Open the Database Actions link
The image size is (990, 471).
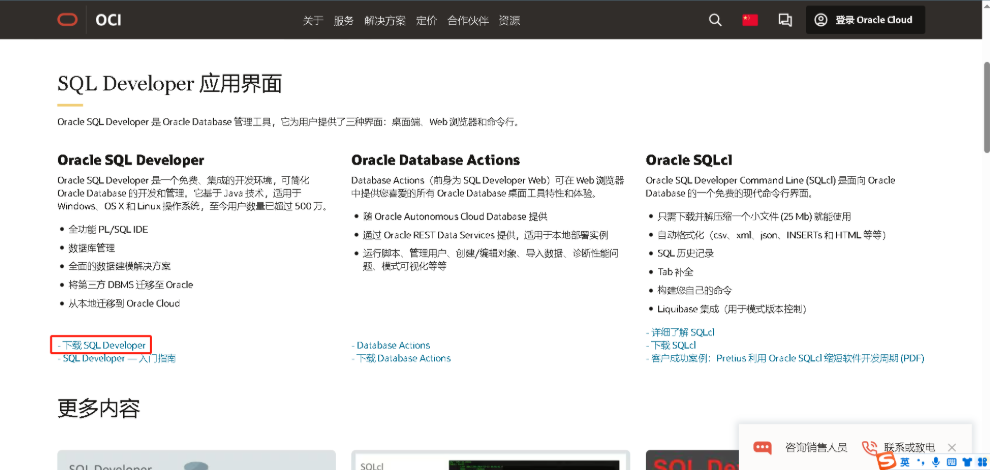[391, 345]
